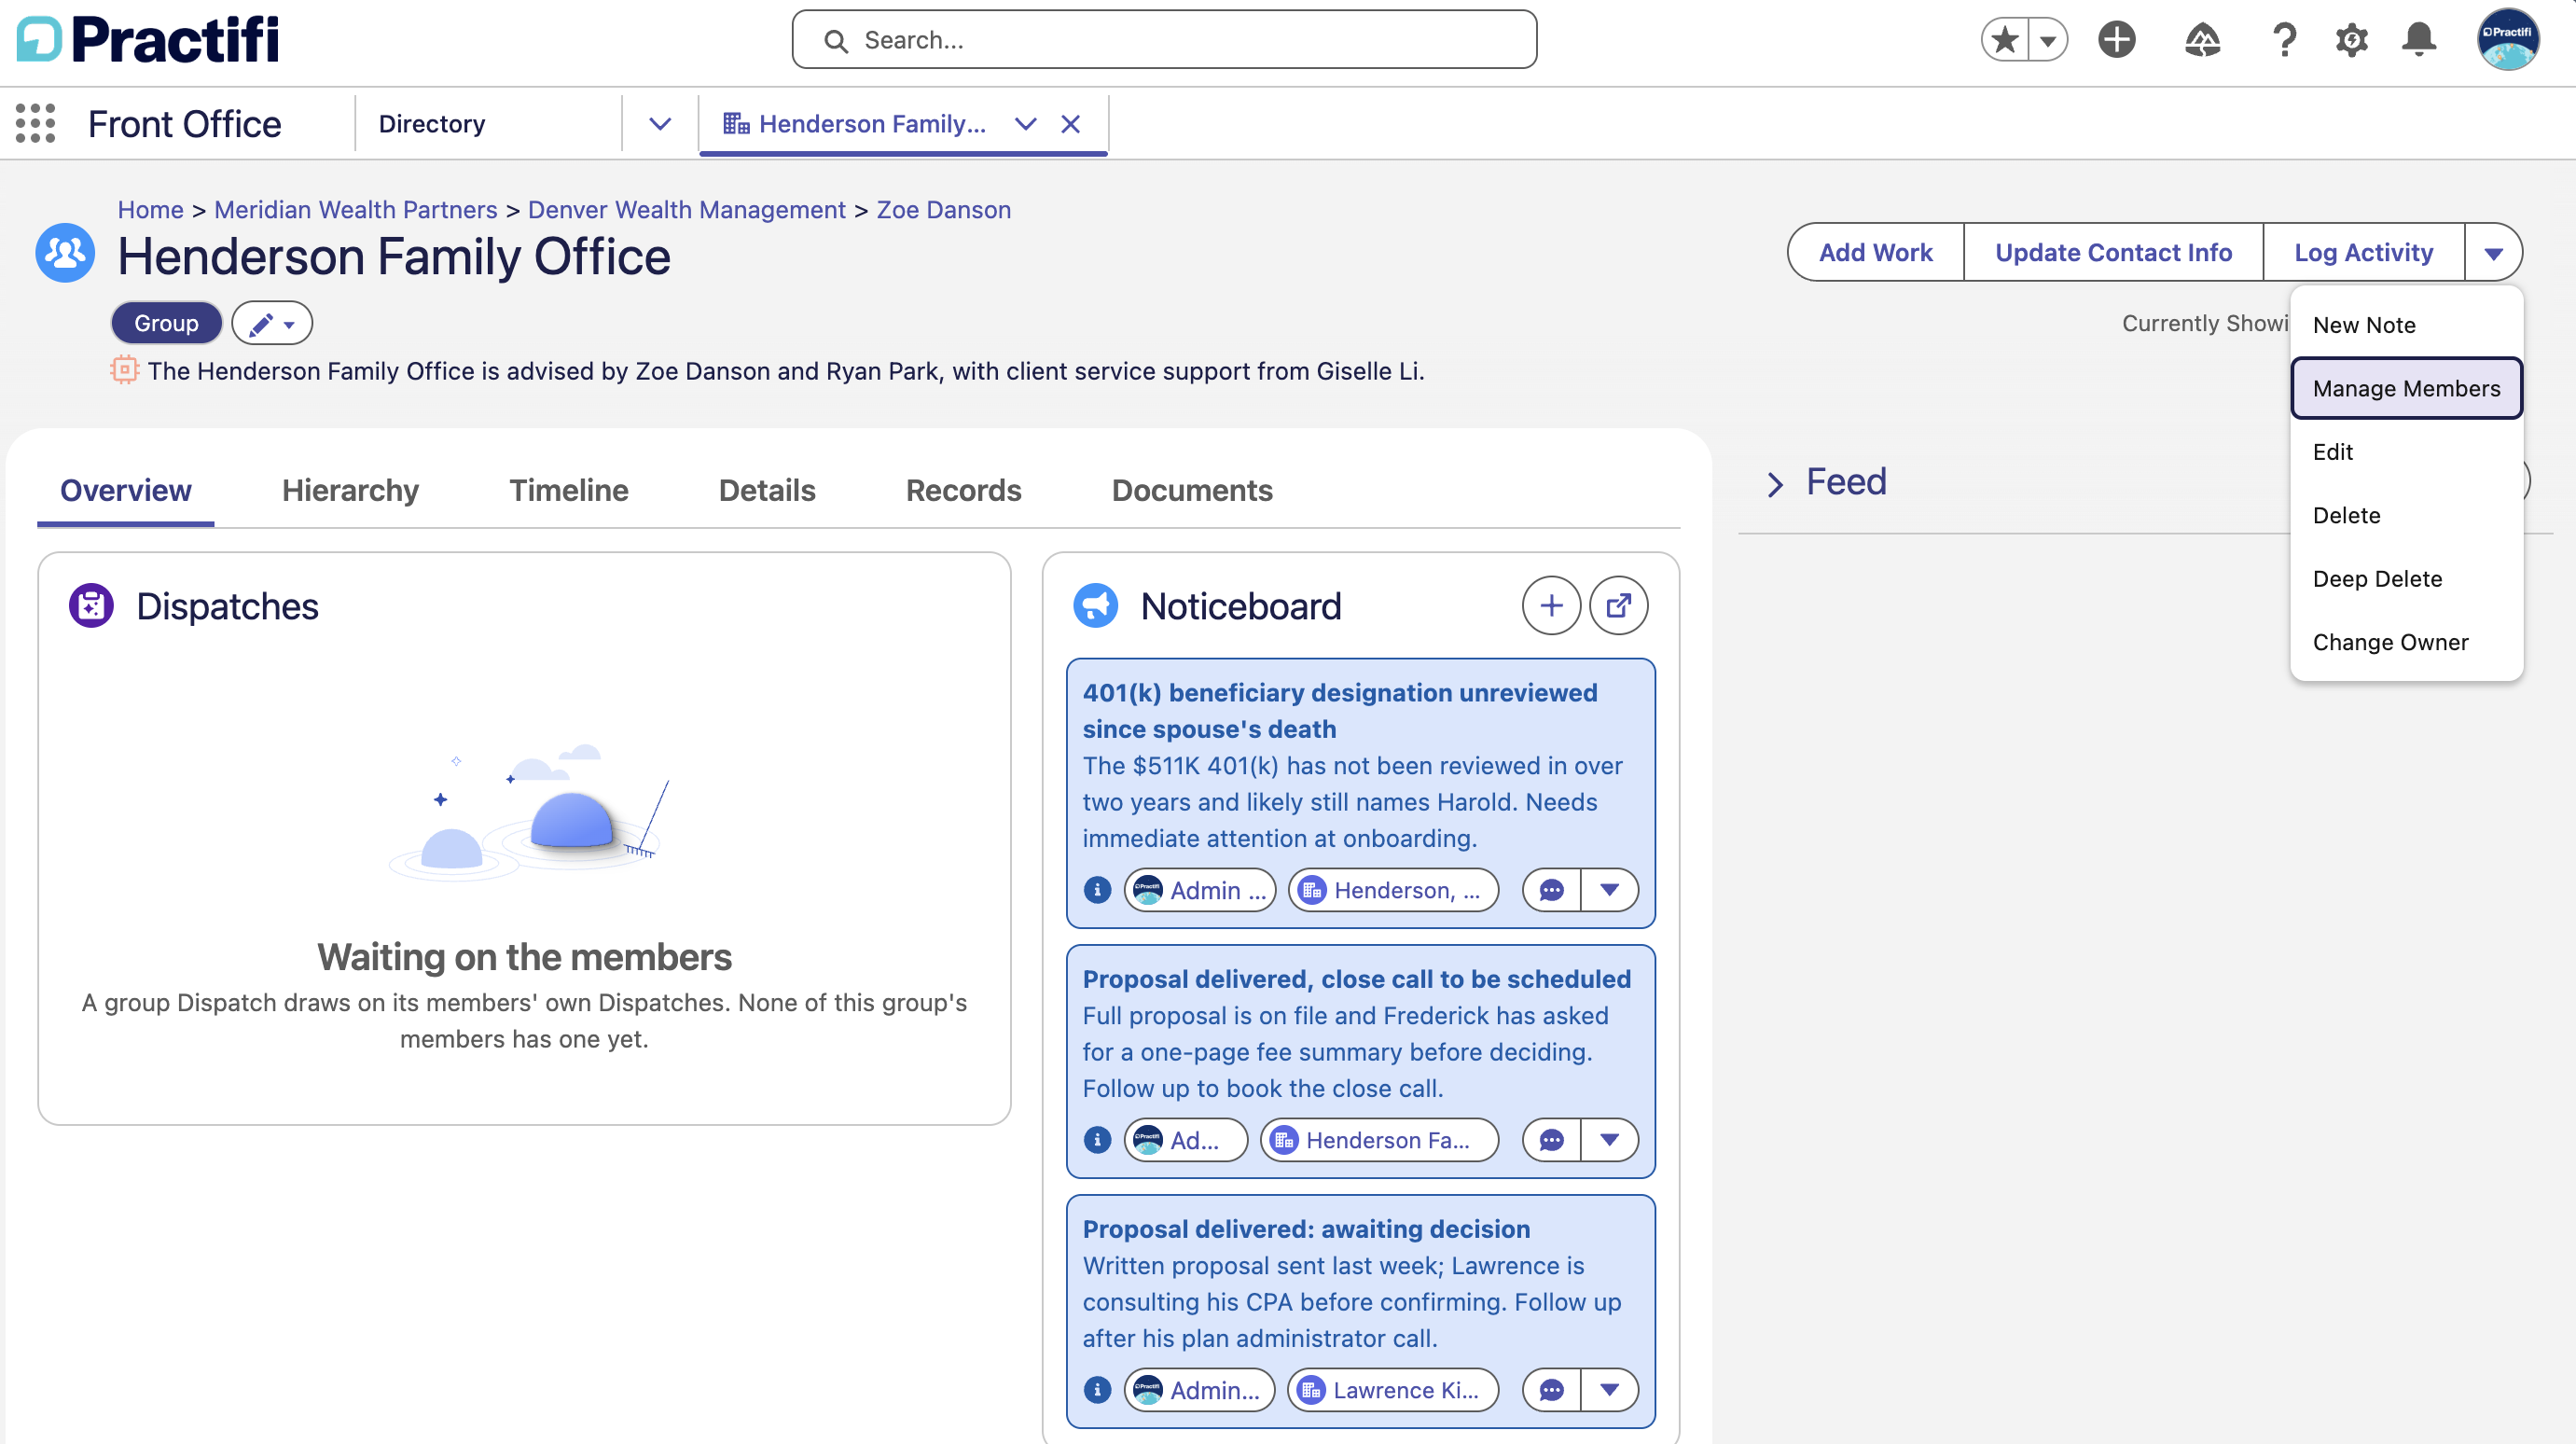Click the Dispatches card icon
Image resolution: width=2576 pixels, height=1444 pixels.
(x=91, y=606)
